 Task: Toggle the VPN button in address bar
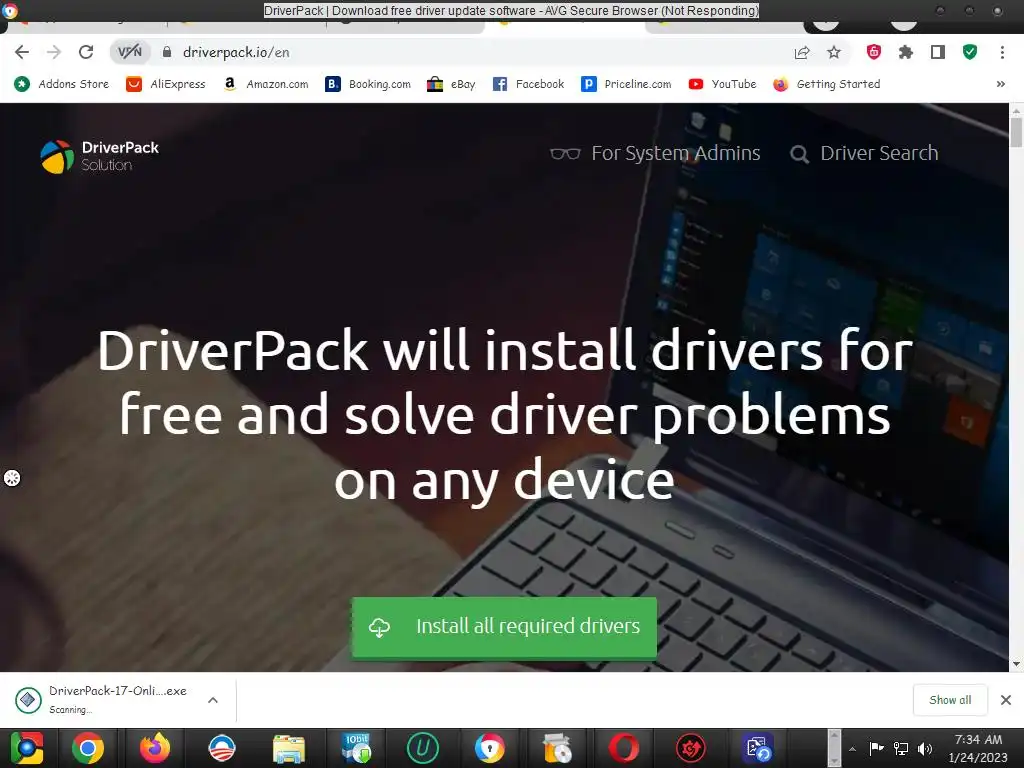pos(129,52)
